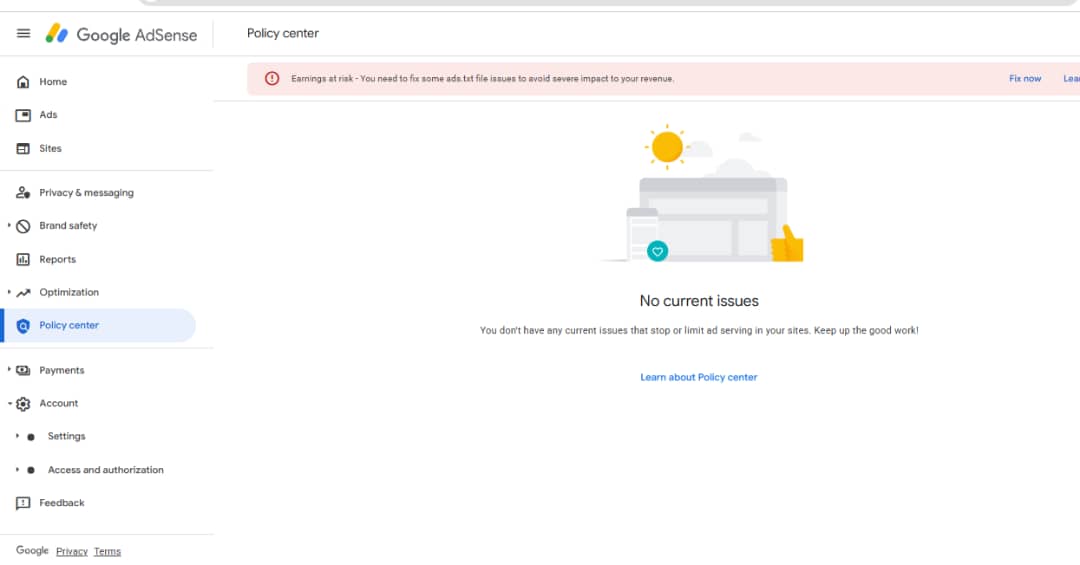1080x565 pixels.
Task: Click the bullet dot beside Access and authorization
Action: (x=31, y=470)
